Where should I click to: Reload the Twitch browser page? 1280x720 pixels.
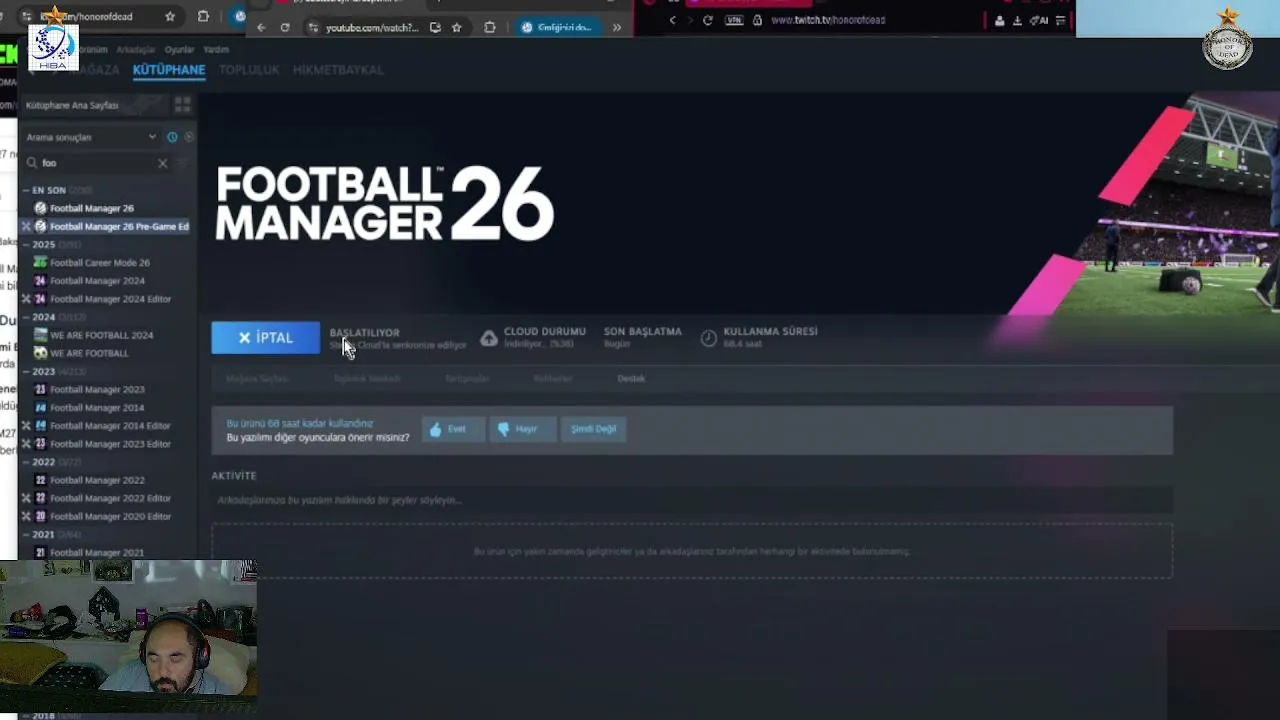pos(708,20)
